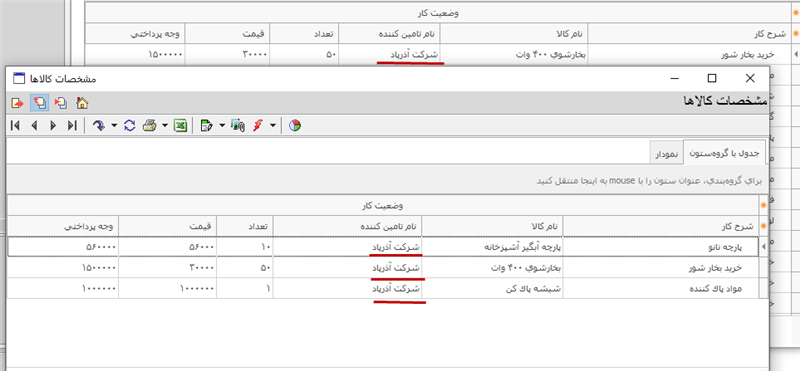Click quantity ۵۰ in the front window

point(245,267)
